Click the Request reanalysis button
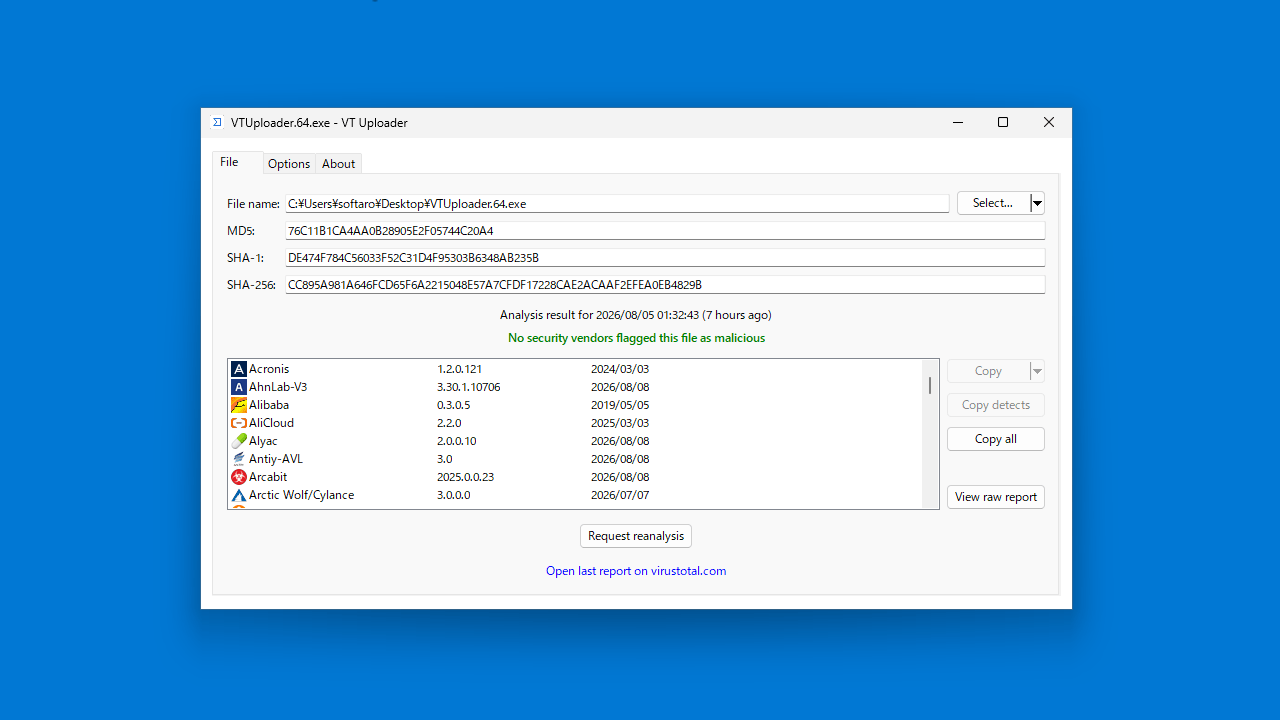This screenshot has height=720, width=1280. [636, 536]
